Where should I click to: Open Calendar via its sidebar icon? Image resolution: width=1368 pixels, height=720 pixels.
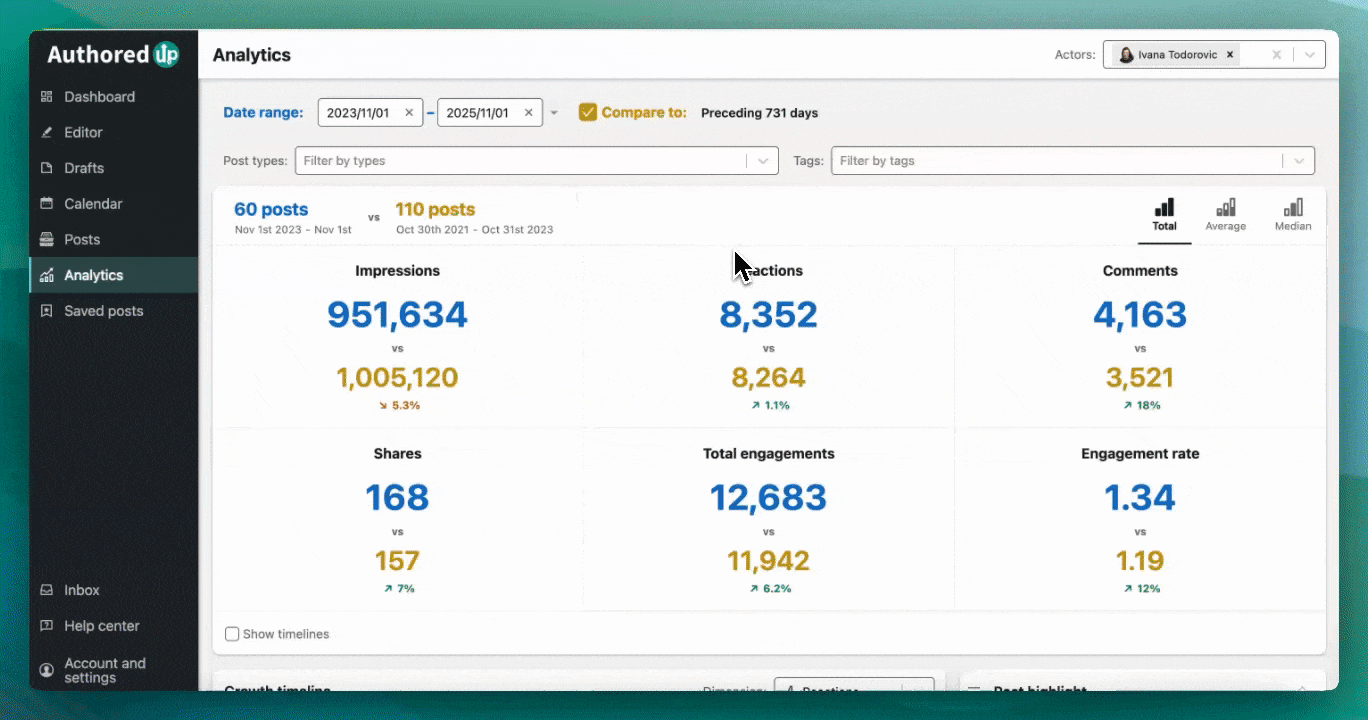(x=46, y=204)
